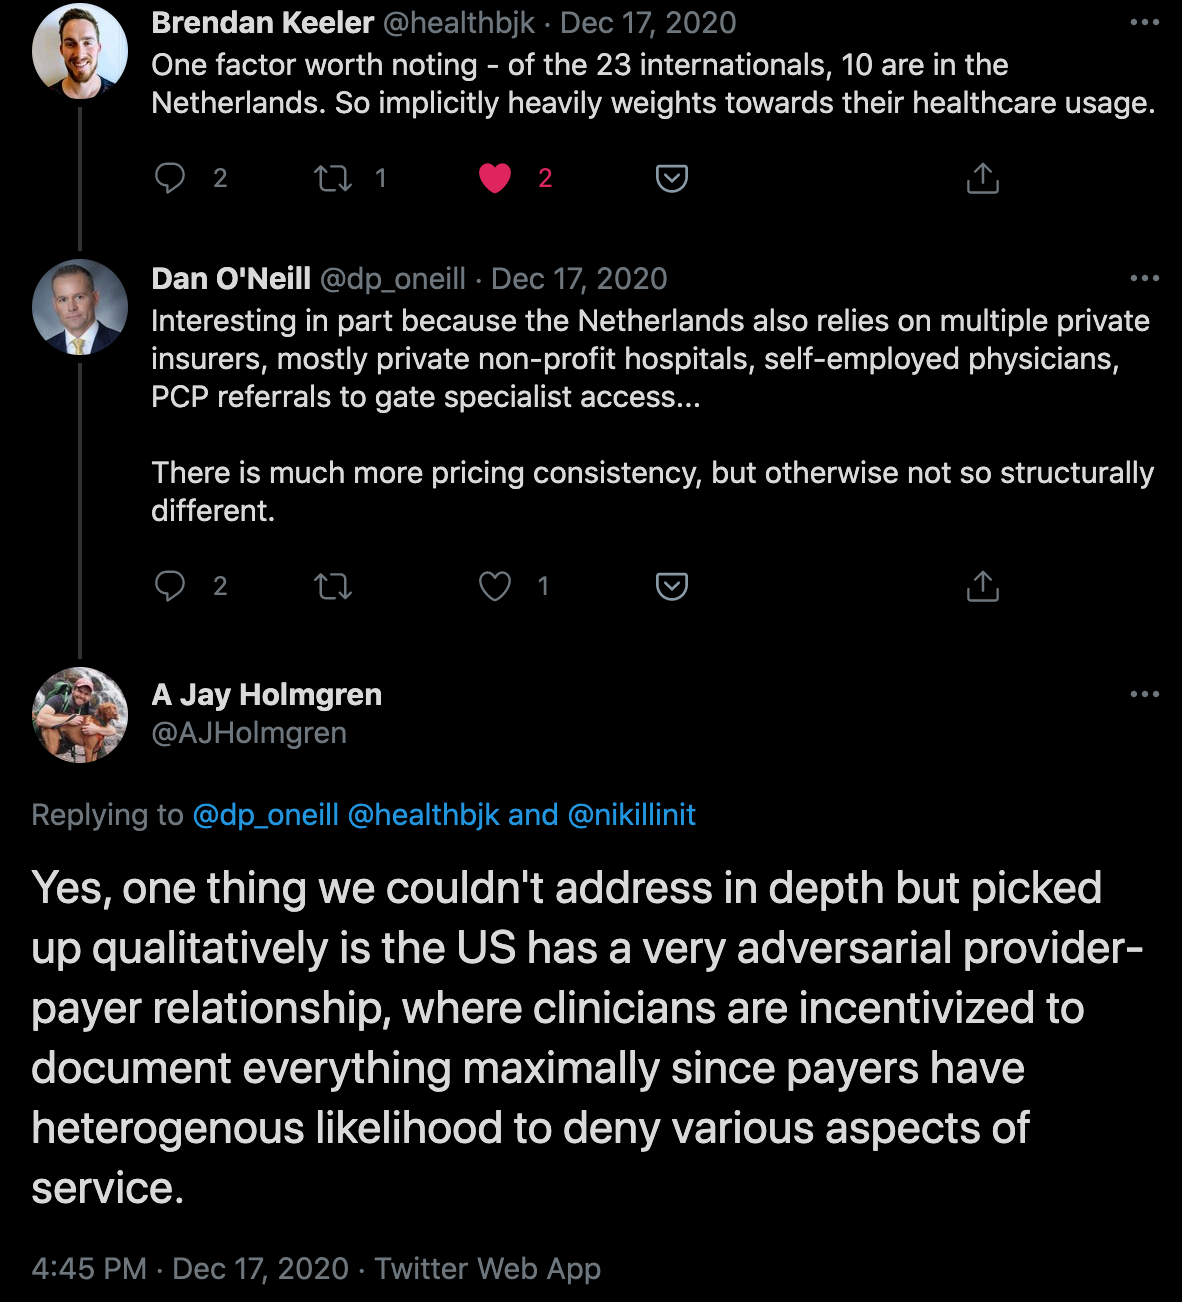Image resolution: width=1182 pixels, height=1302 pixels.
Task: View Brendan Keeler's profile picture
Action: (x=80, y=51)
